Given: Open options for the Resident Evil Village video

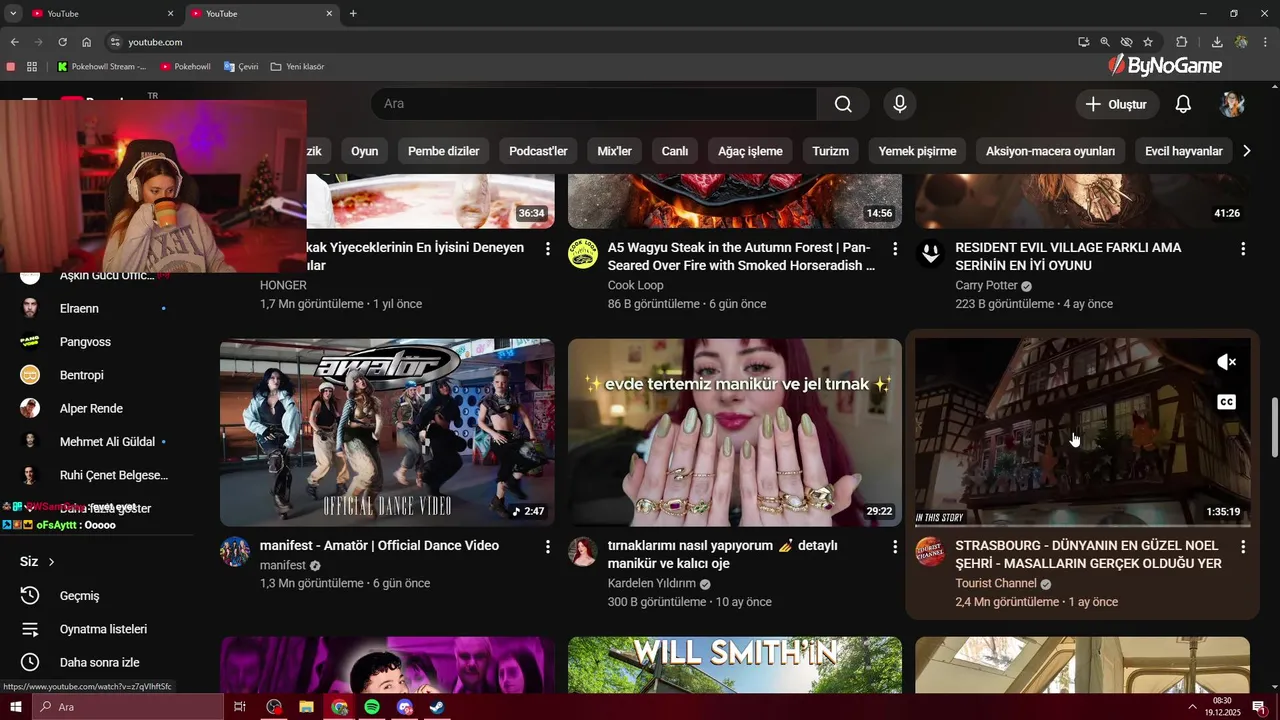Looking at the screenshot, I should 1243,248.
